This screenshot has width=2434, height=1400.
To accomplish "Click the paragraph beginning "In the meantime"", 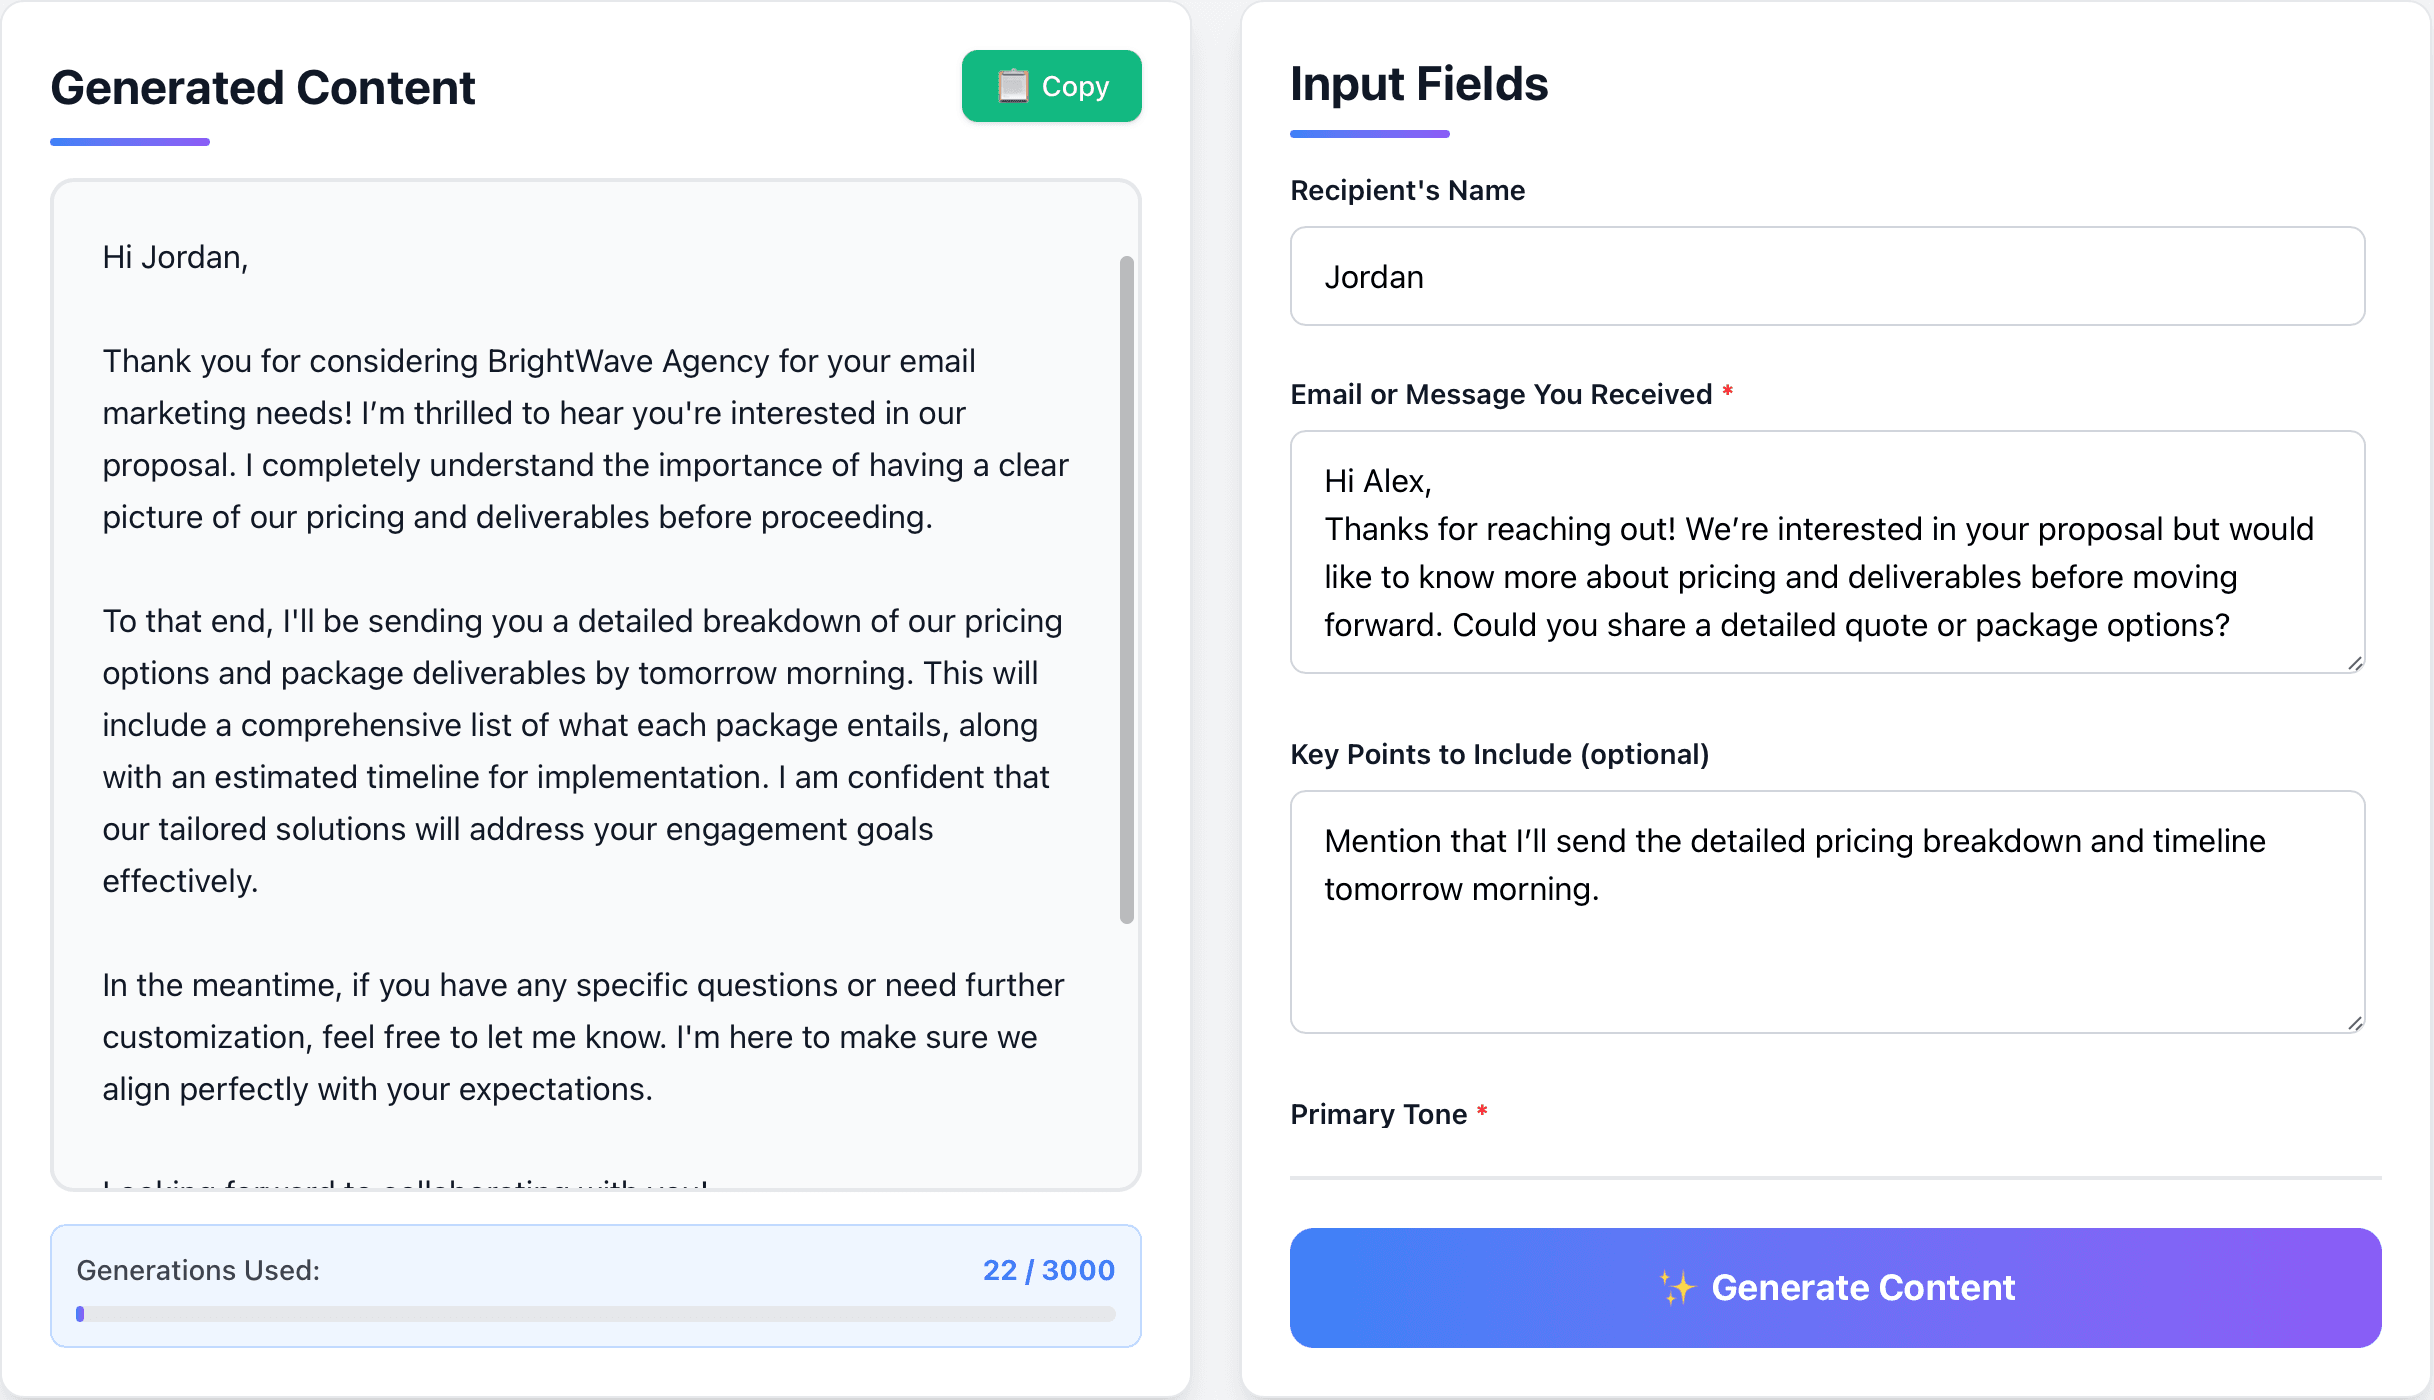I will [583, 1037].
